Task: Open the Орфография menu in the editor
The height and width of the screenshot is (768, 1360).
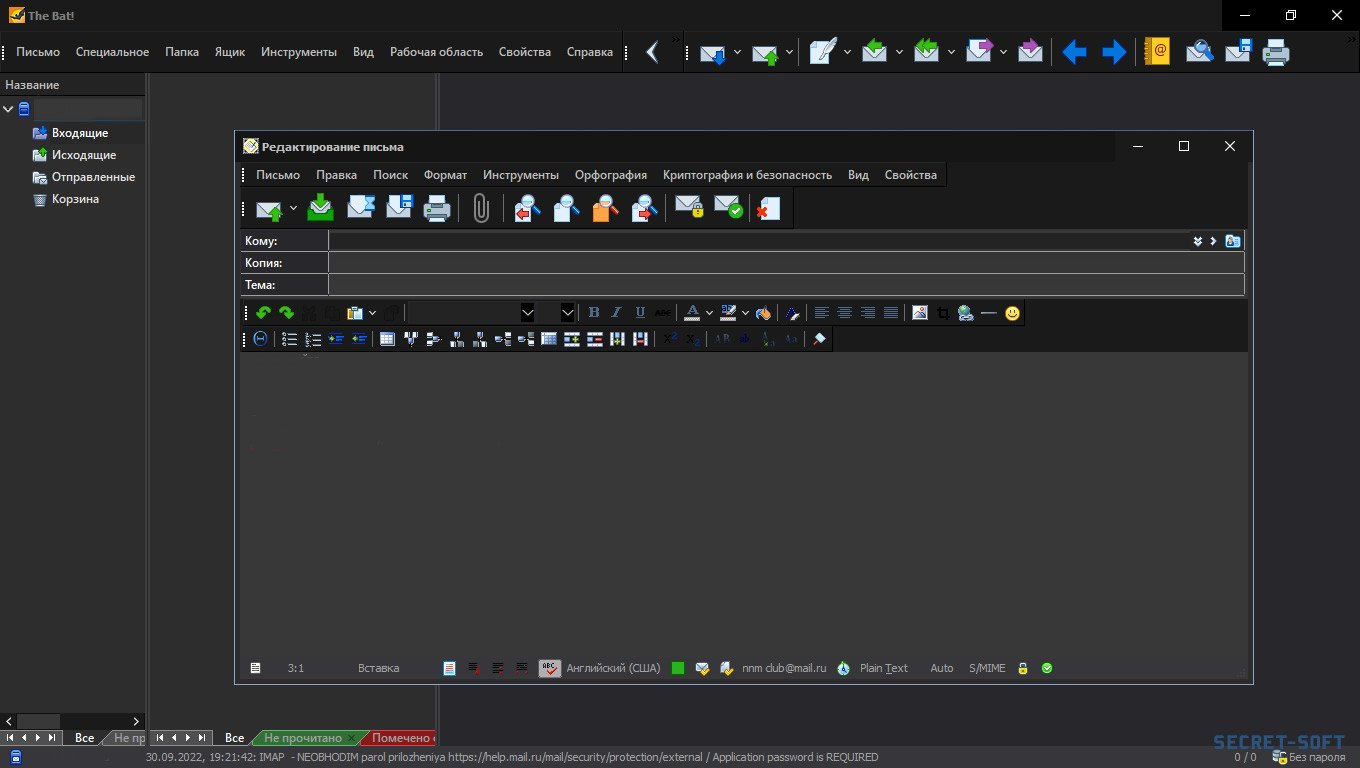Action: [610, 175]
